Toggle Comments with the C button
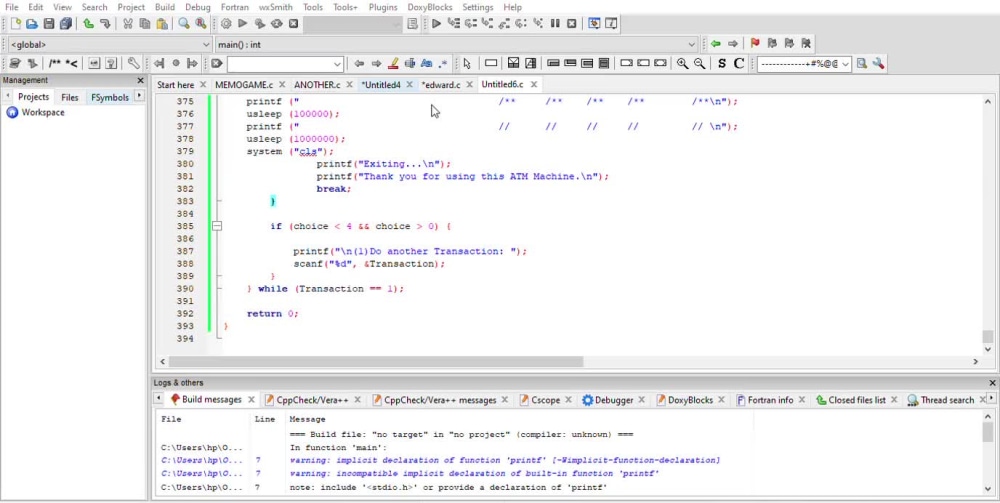The image size is (1000, 503). tap(739, 63)
